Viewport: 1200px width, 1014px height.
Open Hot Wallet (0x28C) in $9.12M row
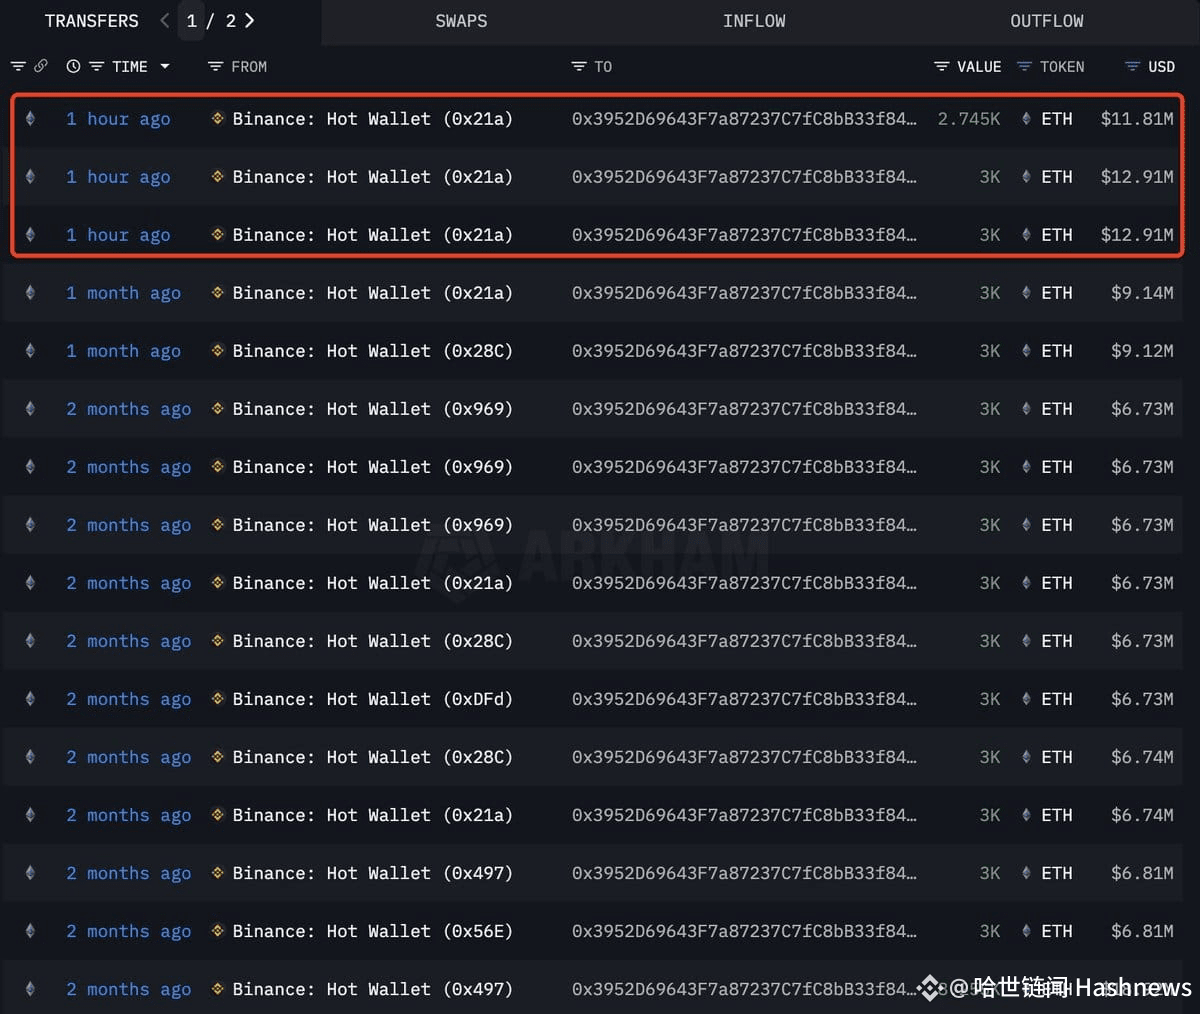372,351
